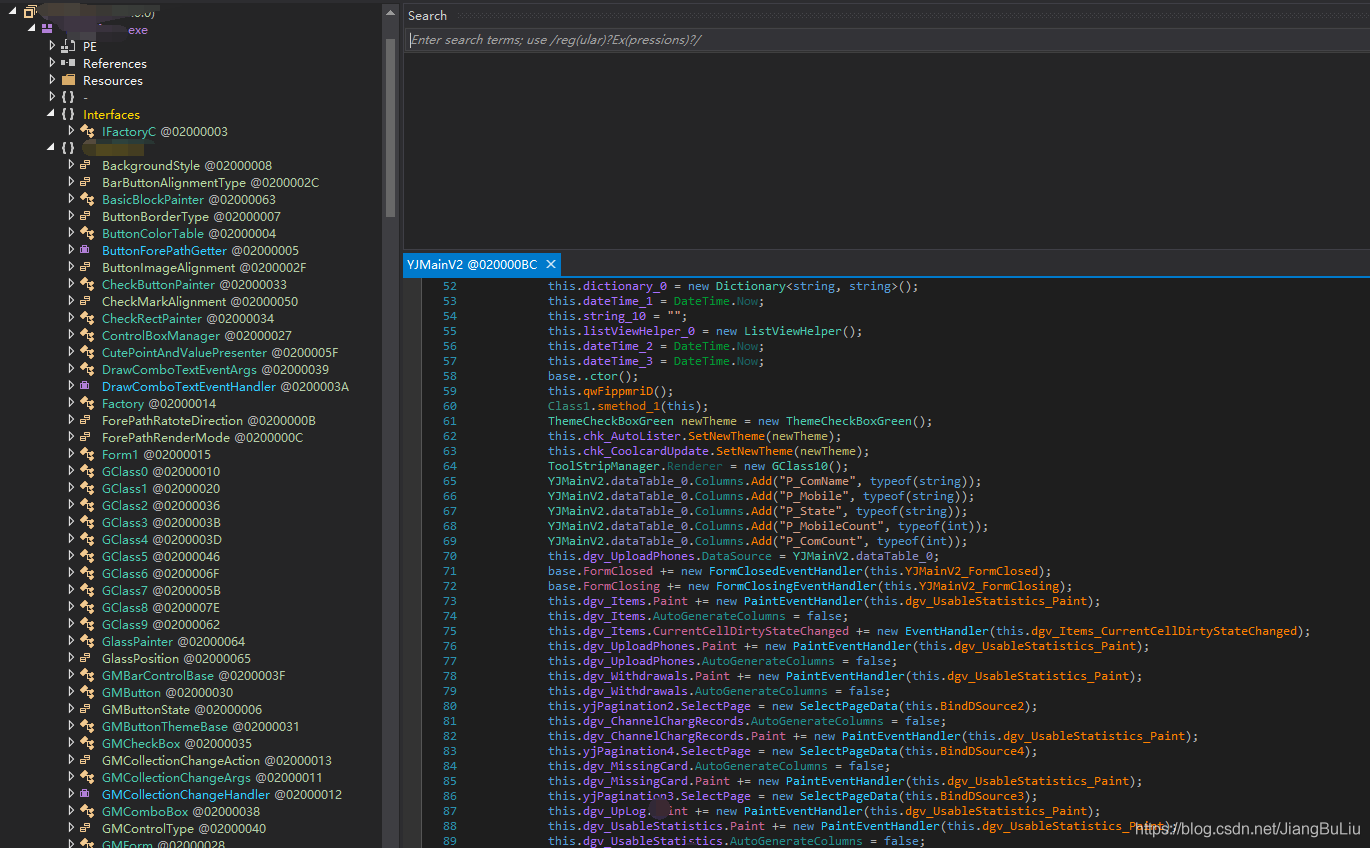Click the GlassPosition enum icon
The height and width of the screenshot is (848, 1370).
87,658
